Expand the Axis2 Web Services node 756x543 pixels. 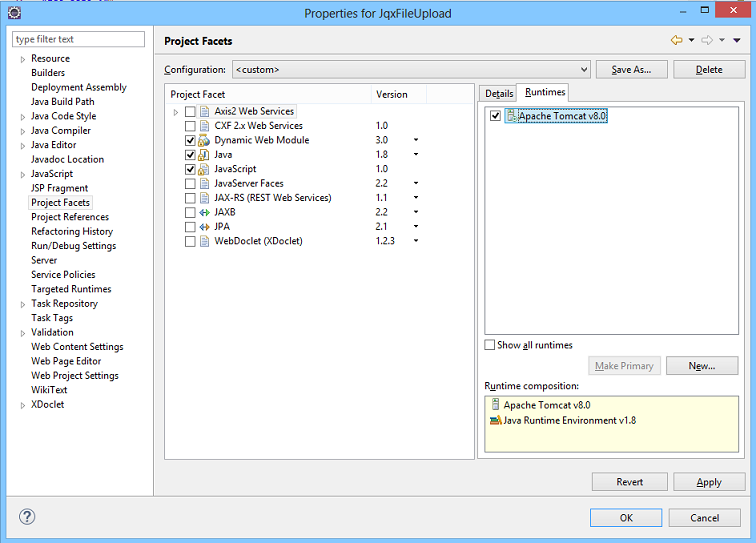pyautogui.click(x=176, y=112)
